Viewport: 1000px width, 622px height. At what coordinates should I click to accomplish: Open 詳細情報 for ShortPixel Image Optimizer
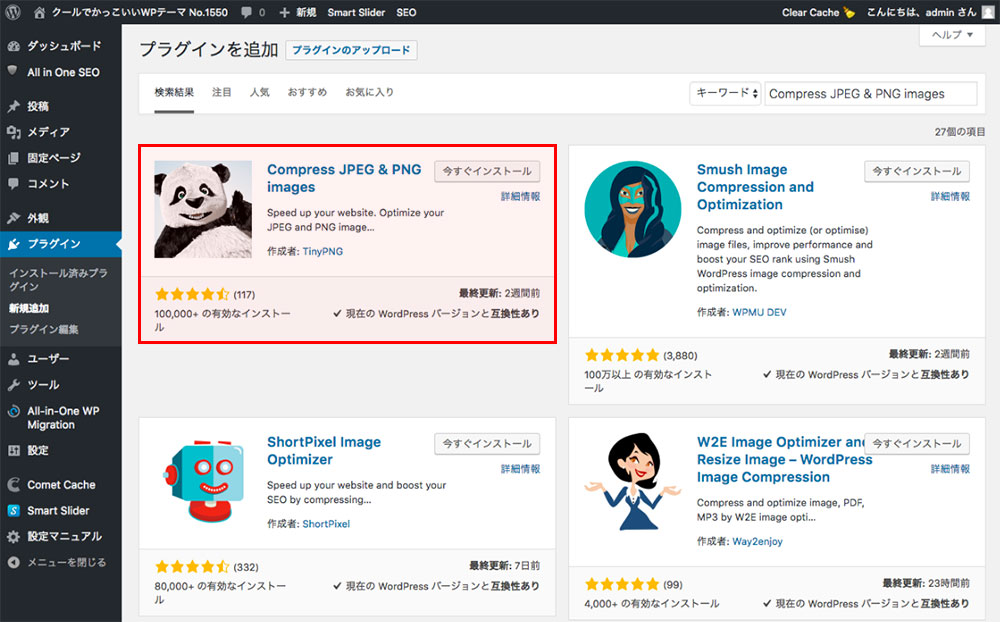pyautogui.click(x=520, y=469)
